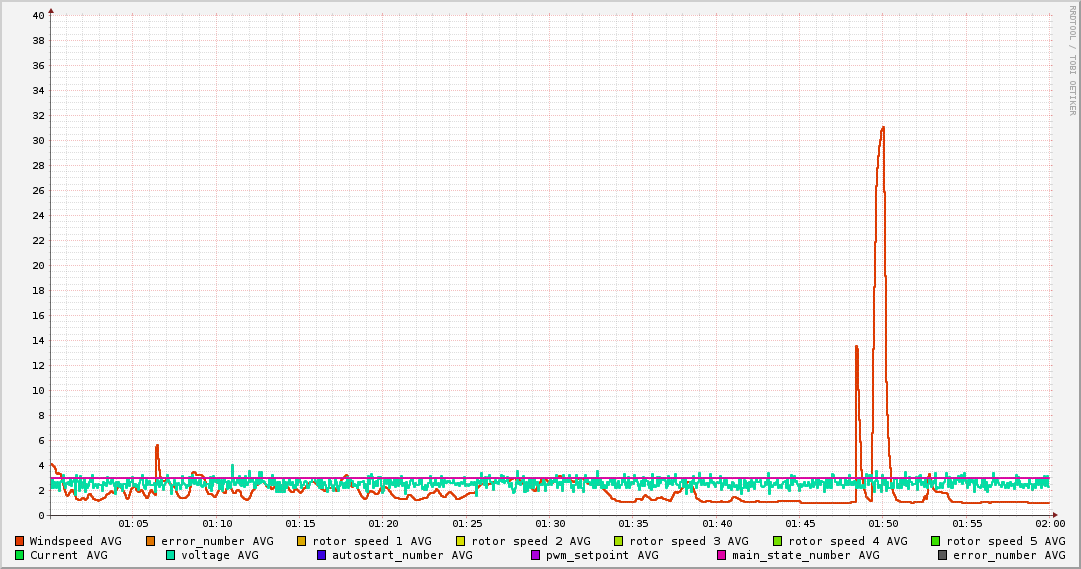Click the red Windspeed AVG legend swatch

(20, 541)
